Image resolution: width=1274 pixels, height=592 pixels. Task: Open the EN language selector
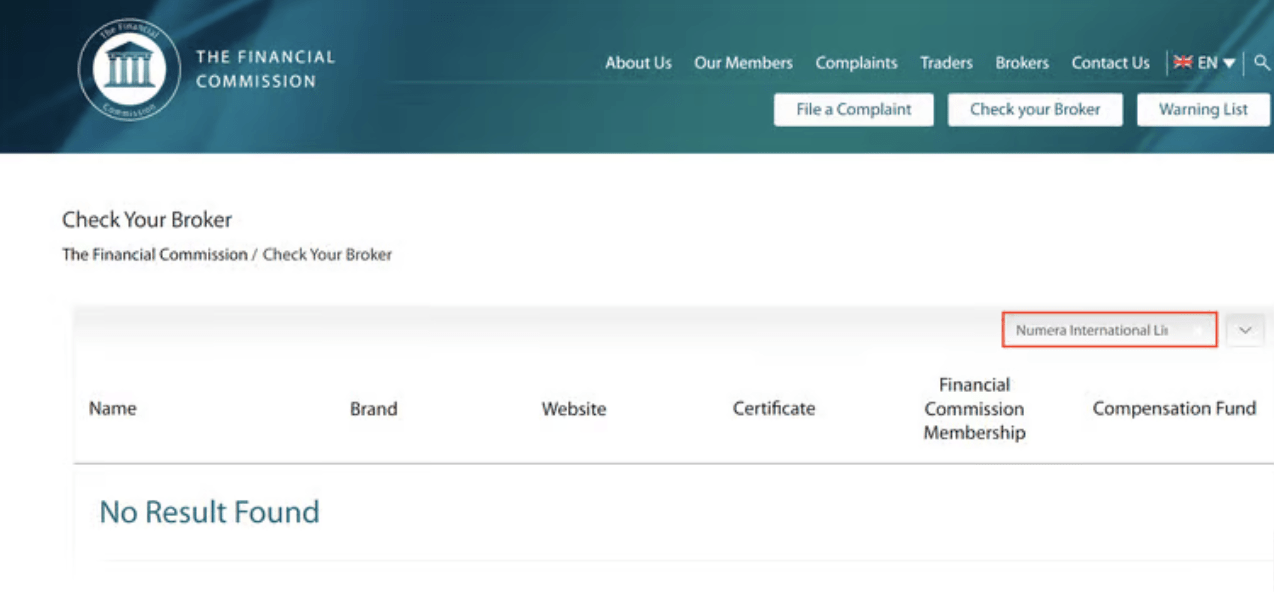point(1204,62)
